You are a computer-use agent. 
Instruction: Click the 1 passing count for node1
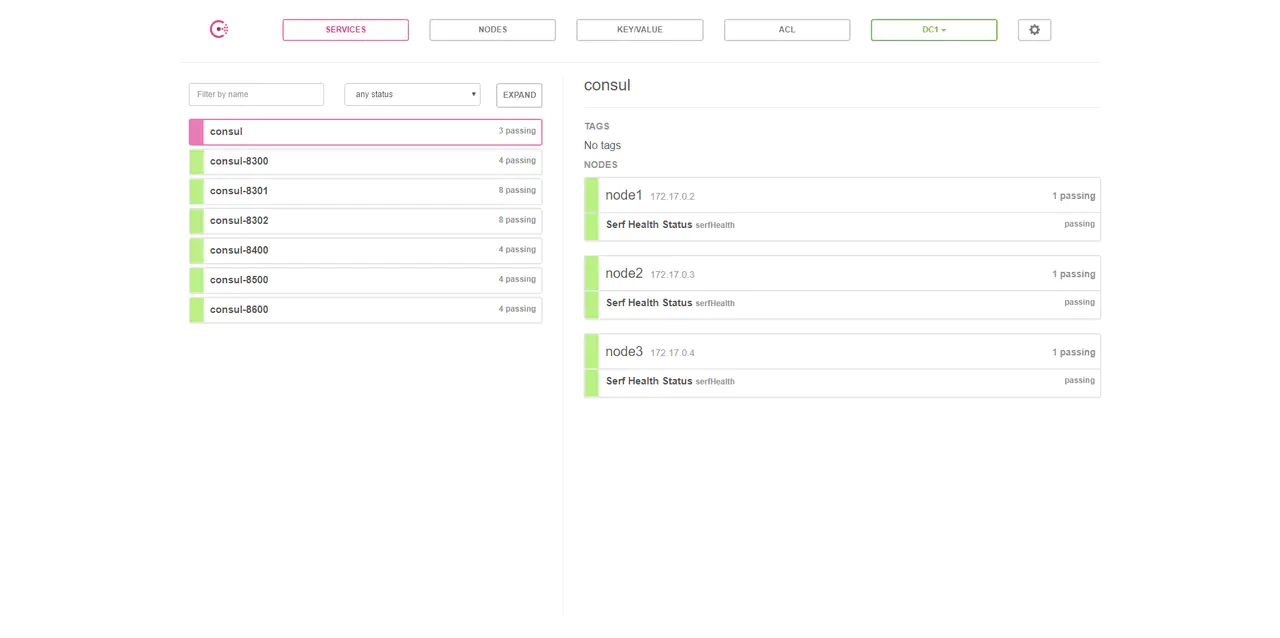[x=1073, y=196]
